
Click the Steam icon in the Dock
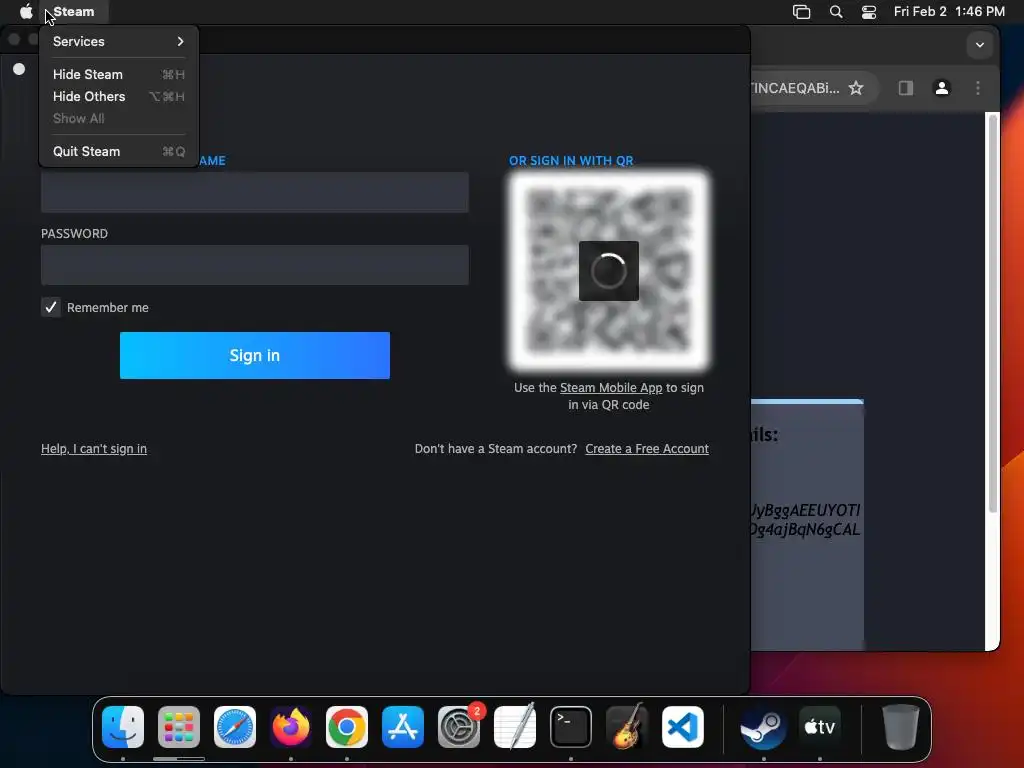[763, 727]
